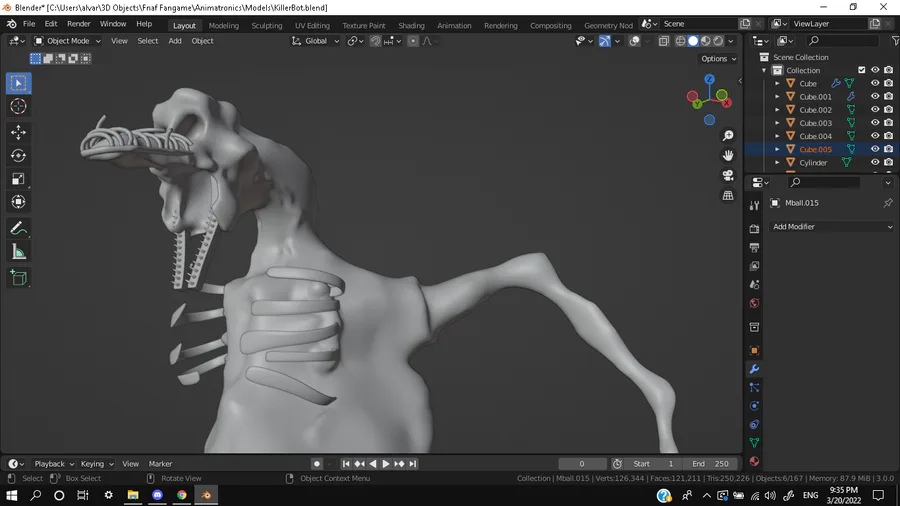Click the Move view hand icon

tap(728, 155)
